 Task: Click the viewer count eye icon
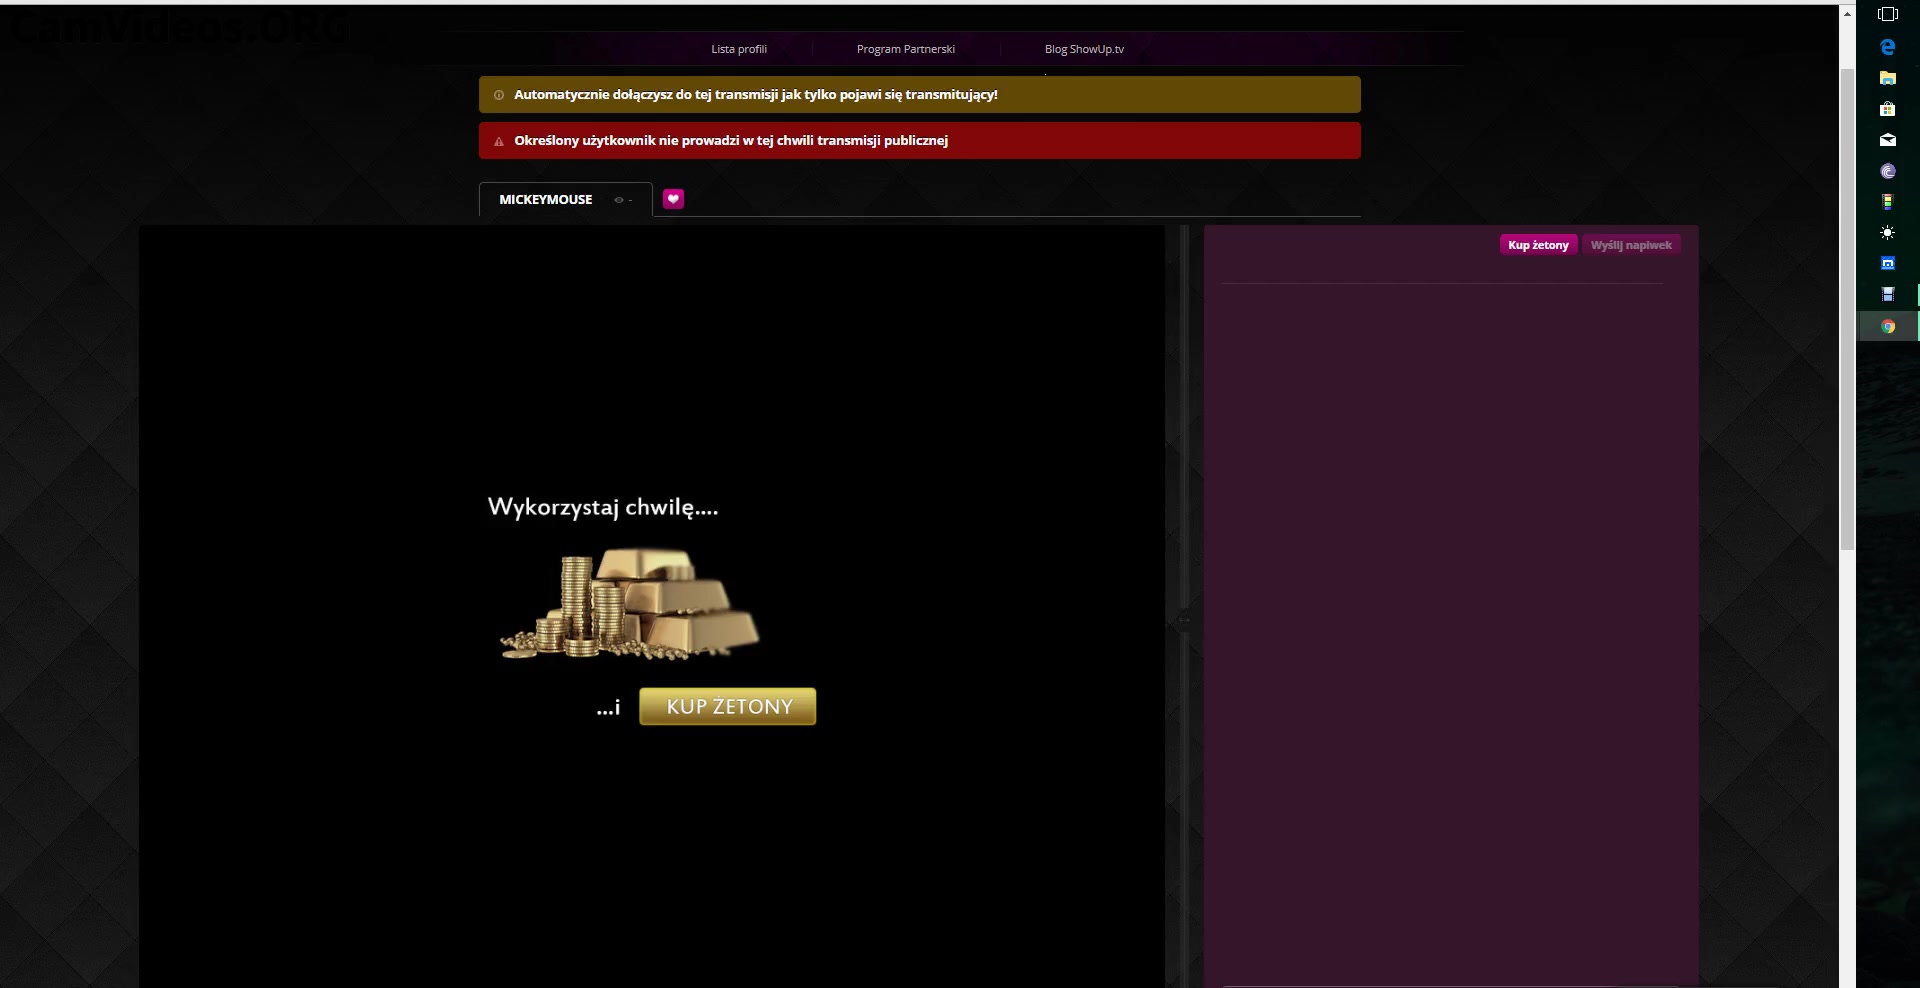(x=619, y=200)
